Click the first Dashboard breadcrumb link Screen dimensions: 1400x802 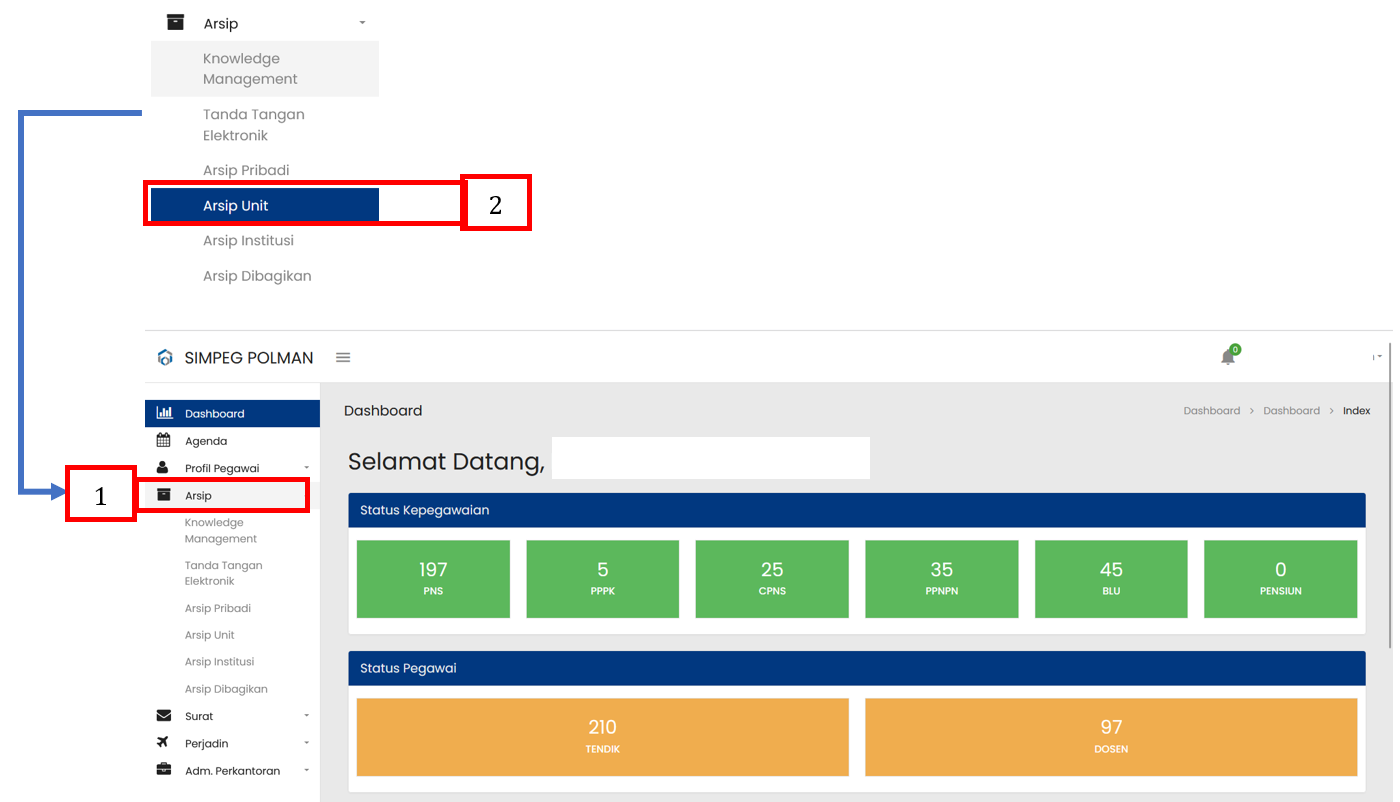1211,411
